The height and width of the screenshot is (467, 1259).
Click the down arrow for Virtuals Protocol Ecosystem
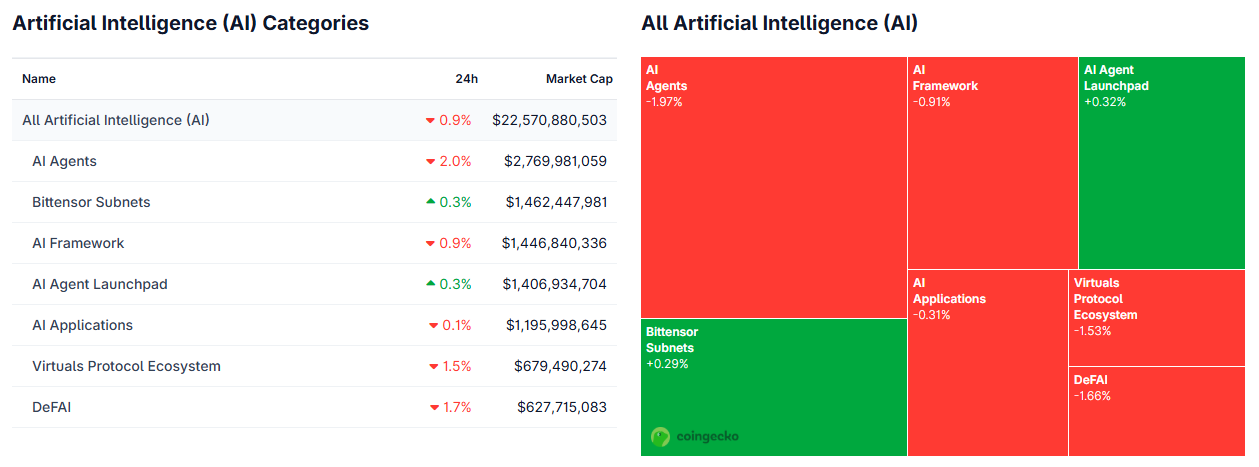pyautogui.click(x=434, y=367)
